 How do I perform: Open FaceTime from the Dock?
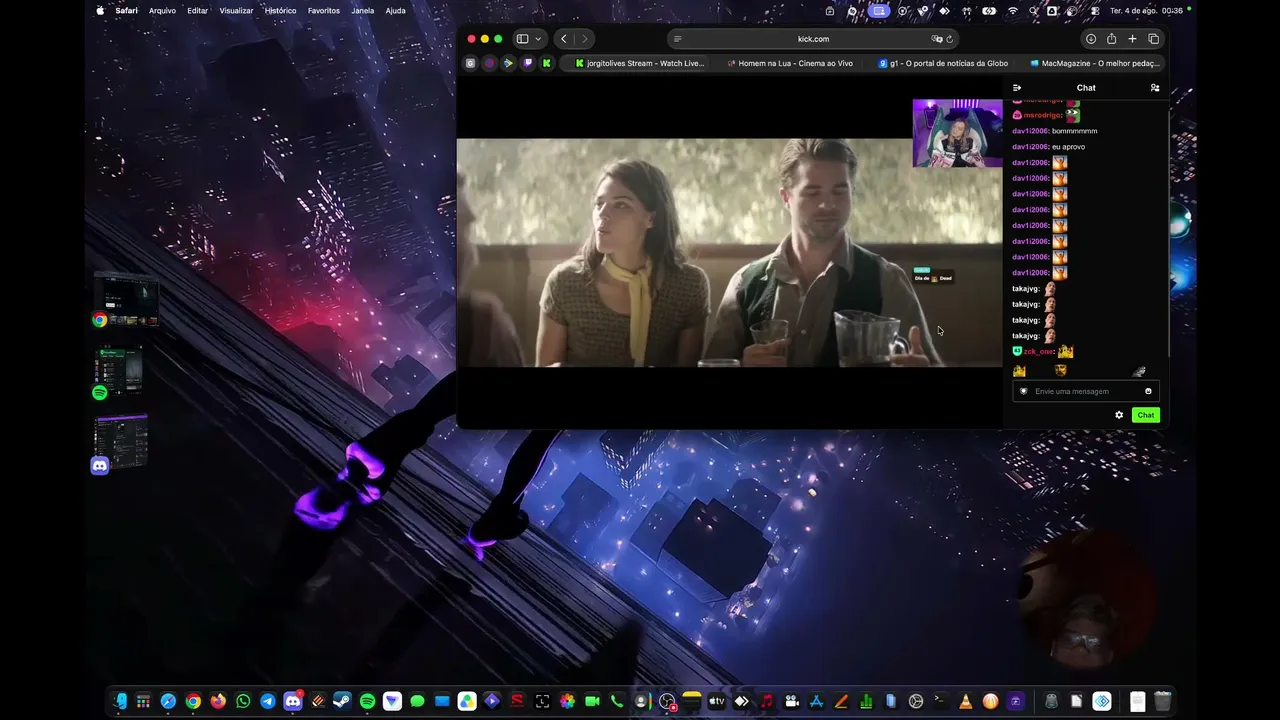coord(592,702)
